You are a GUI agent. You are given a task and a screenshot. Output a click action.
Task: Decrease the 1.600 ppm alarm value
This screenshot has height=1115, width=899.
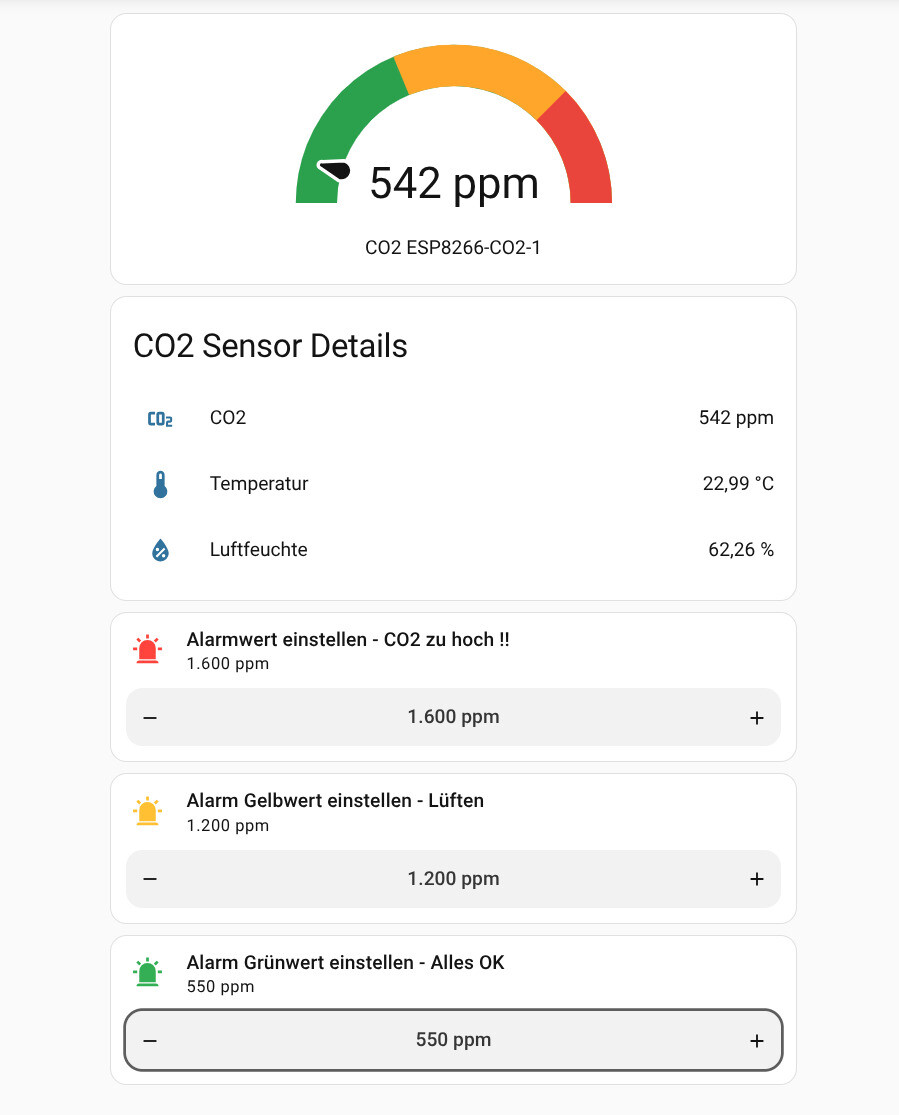point(150,717)
